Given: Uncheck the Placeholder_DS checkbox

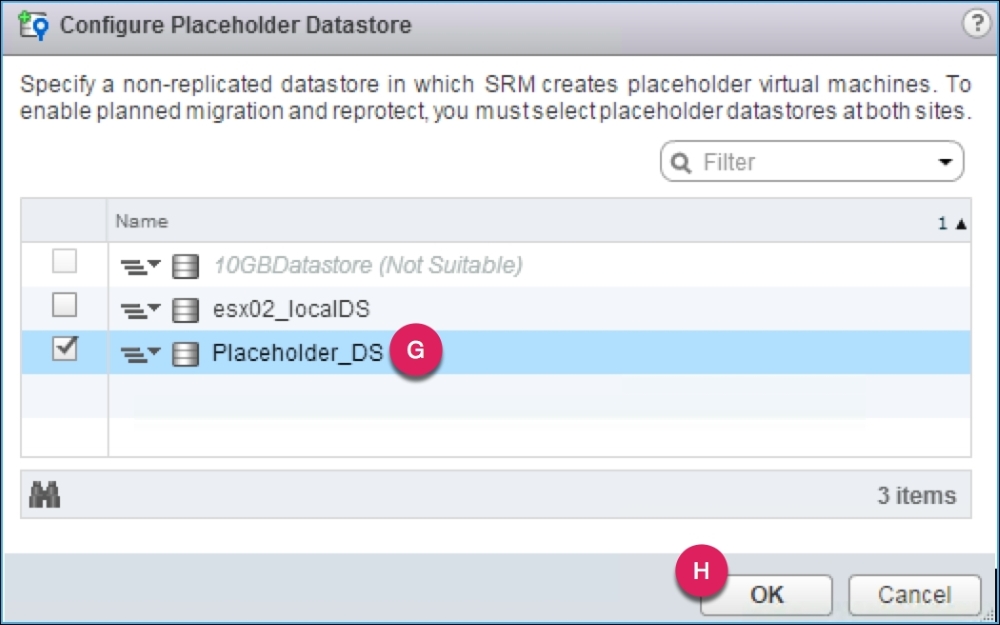Looking at the screenshot, I should pos(65,350).
